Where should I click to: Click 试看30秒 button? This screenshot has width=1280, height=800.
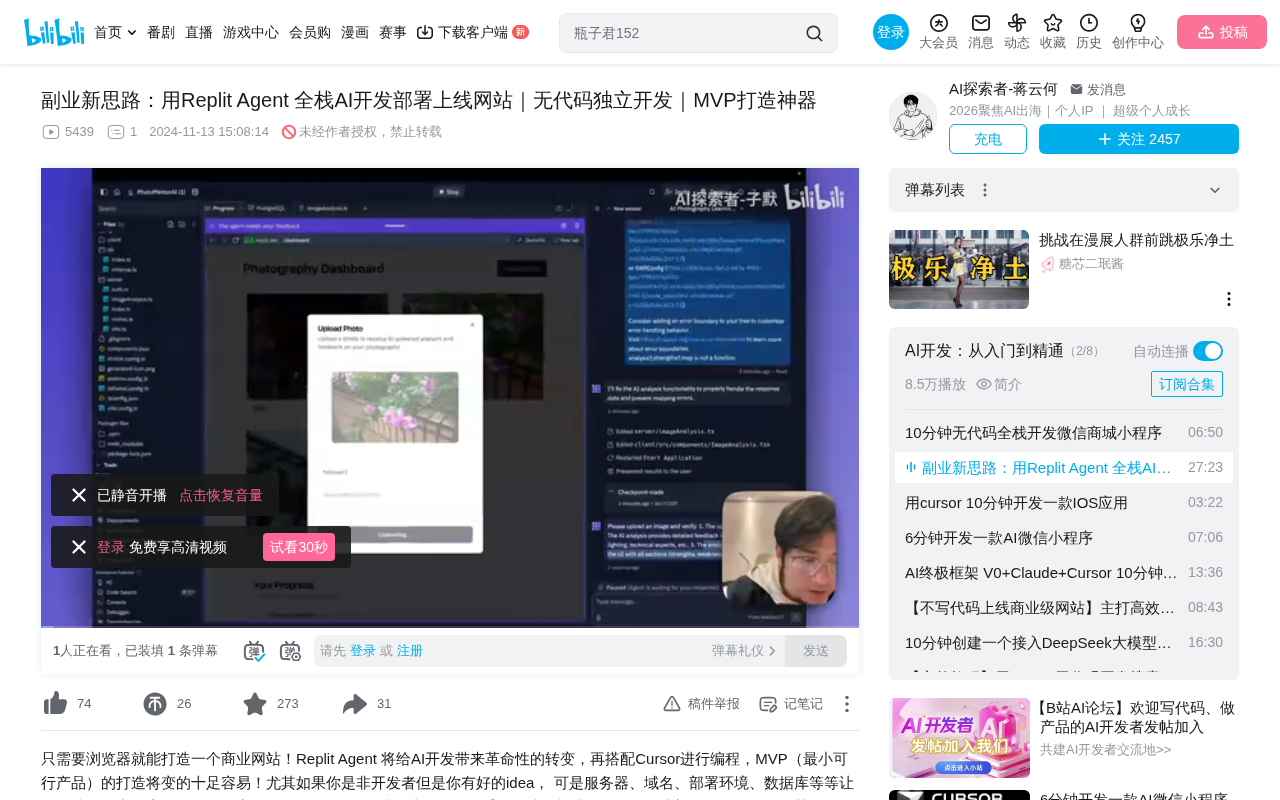(x=299, y=547)
